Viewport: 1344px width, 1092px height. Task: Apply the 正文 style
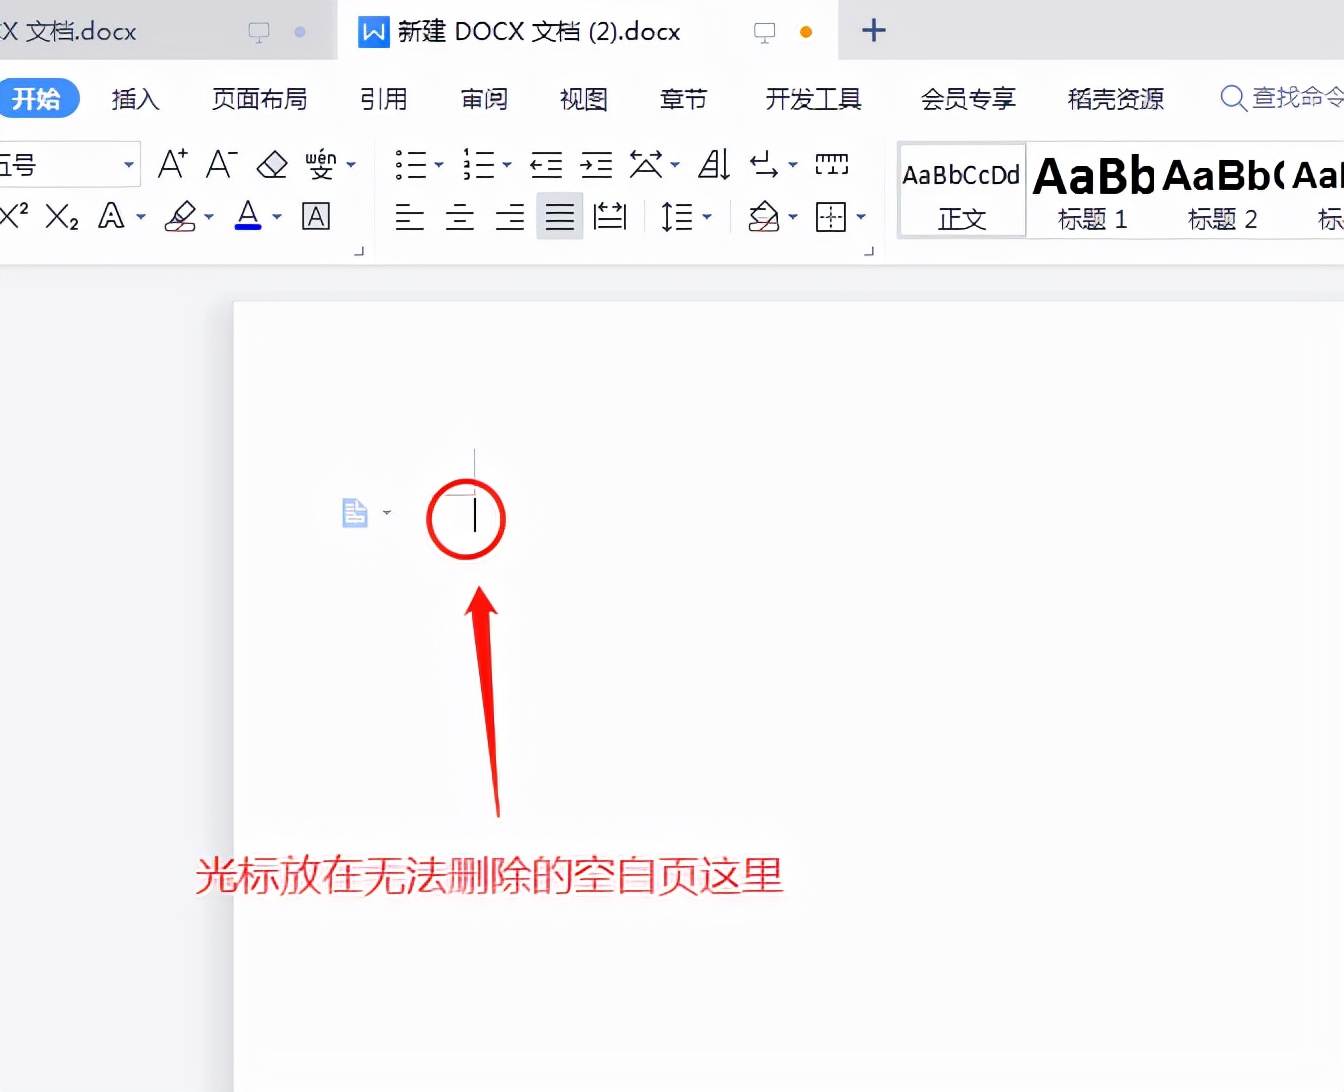962,190
